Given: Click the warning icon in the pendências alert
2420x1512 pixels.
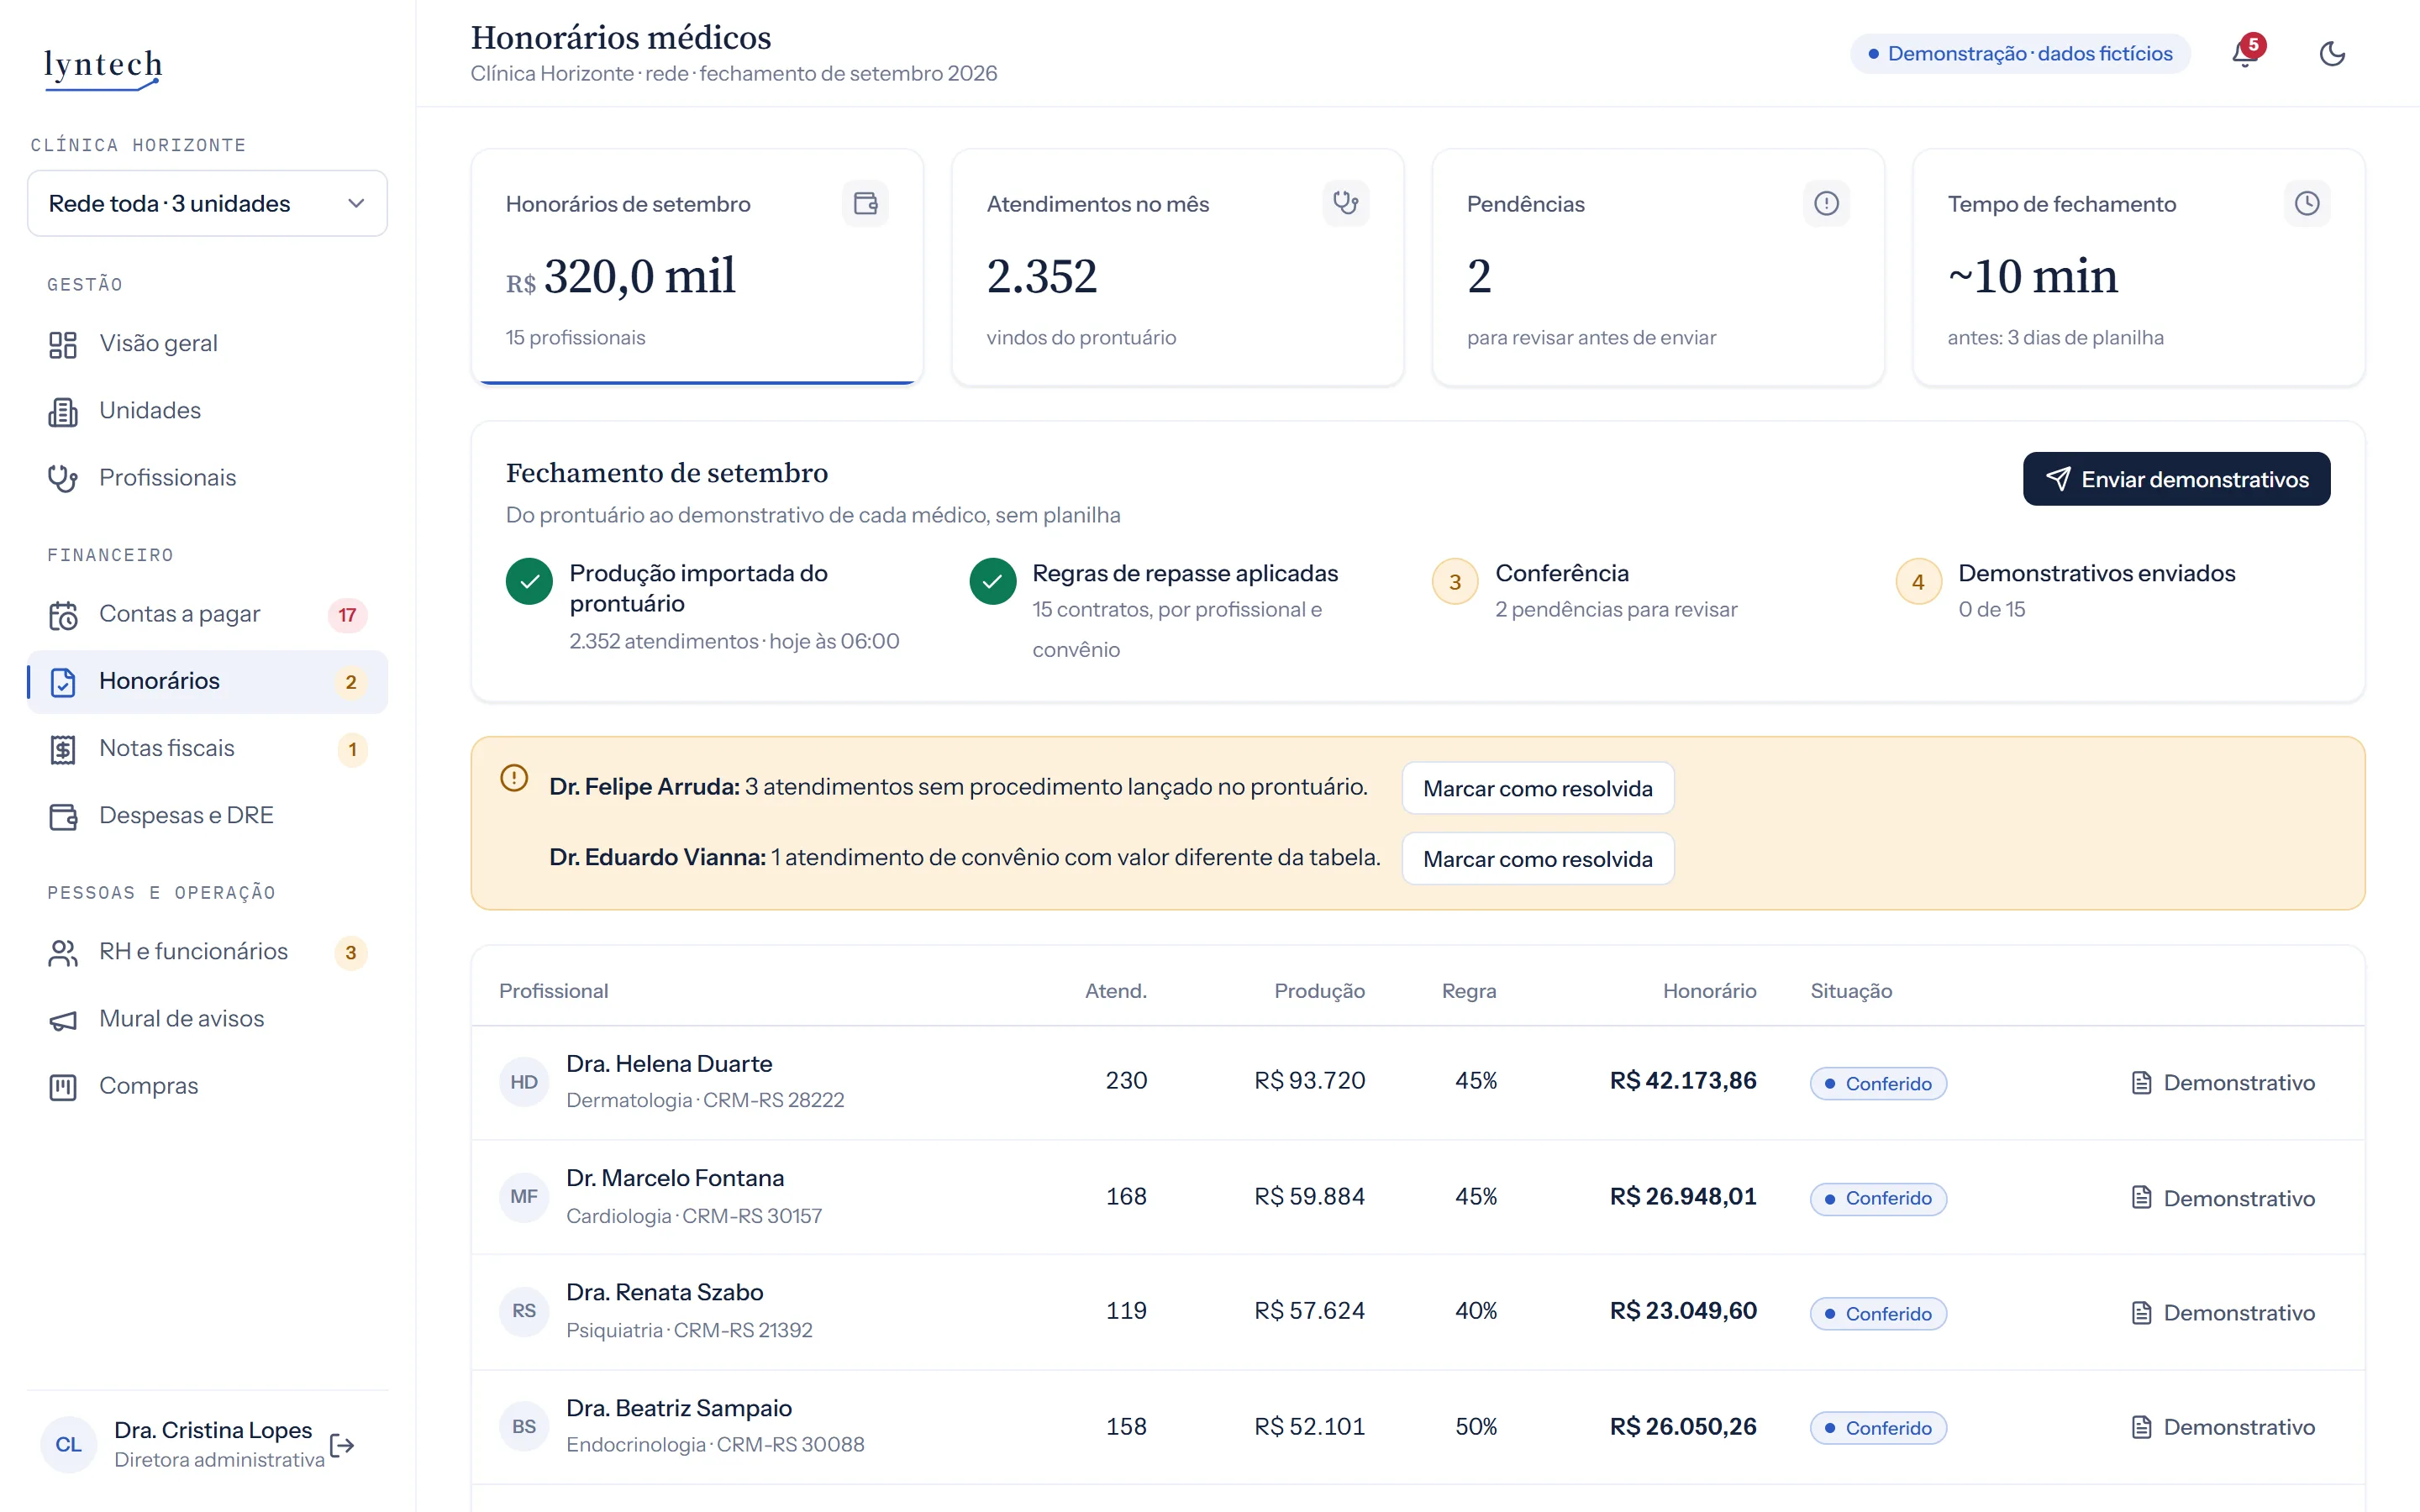Looking at the screenshot, I should [514, 778].
